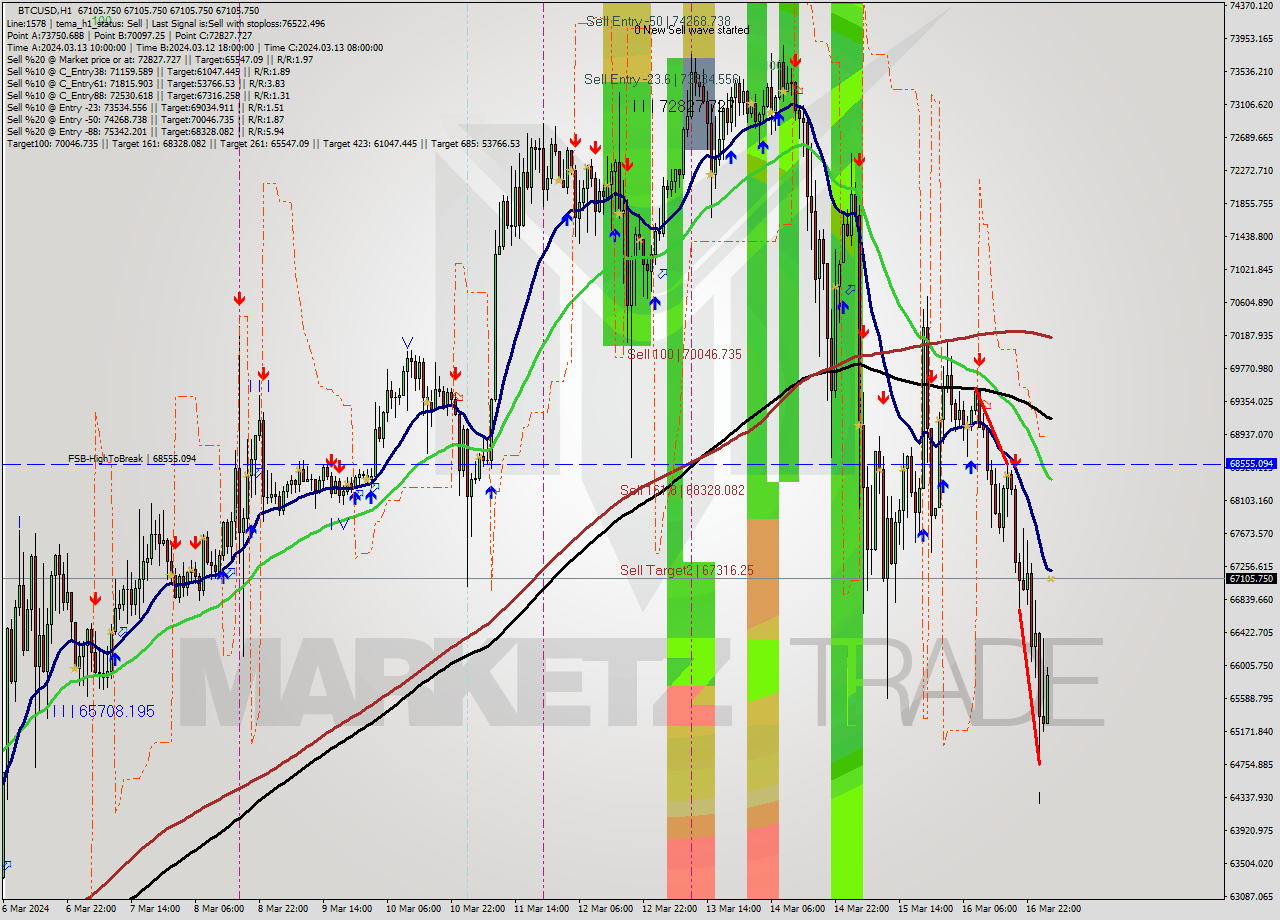Select the Sell %10 @ Entry -23 line
This screenshot has height=920, width=1280.
click(x=145, y=107)
